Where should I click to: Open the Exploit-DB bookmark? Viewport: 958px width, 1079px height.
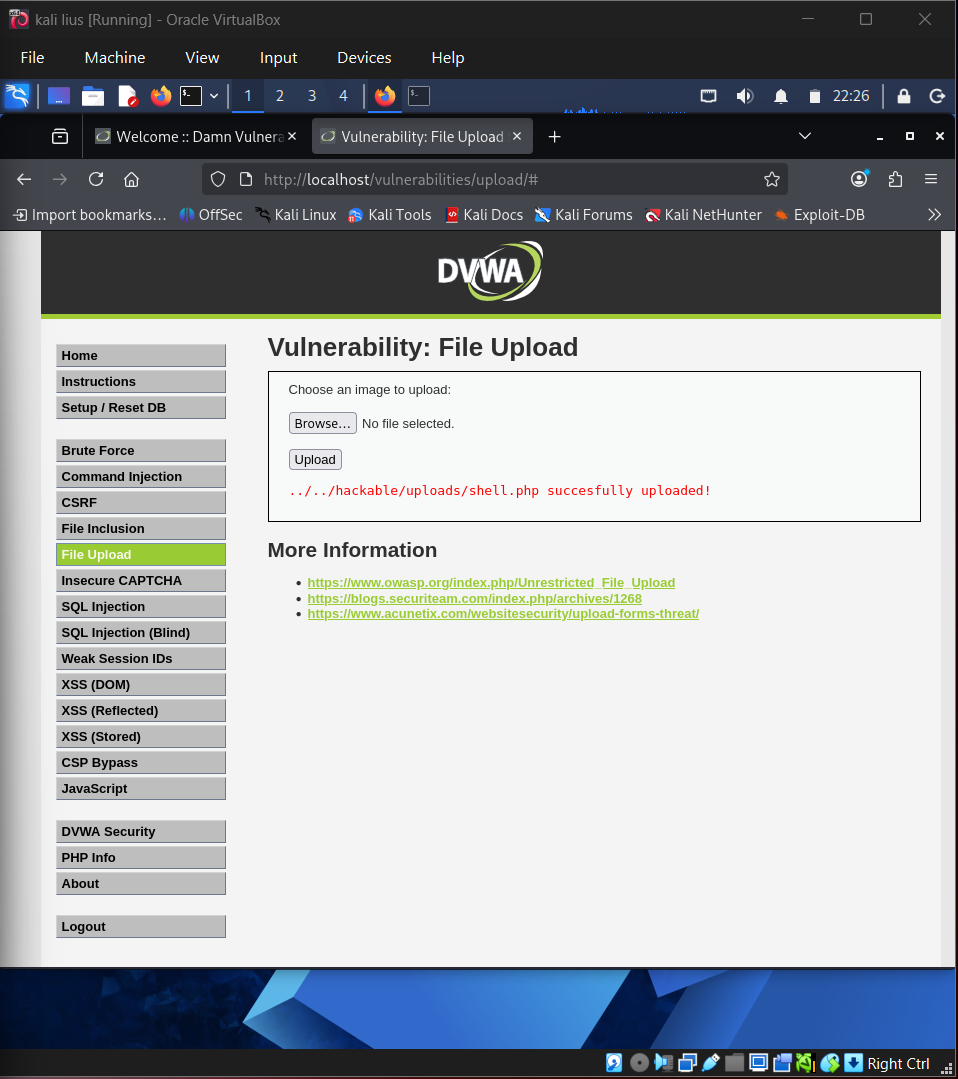pos(819,215)
